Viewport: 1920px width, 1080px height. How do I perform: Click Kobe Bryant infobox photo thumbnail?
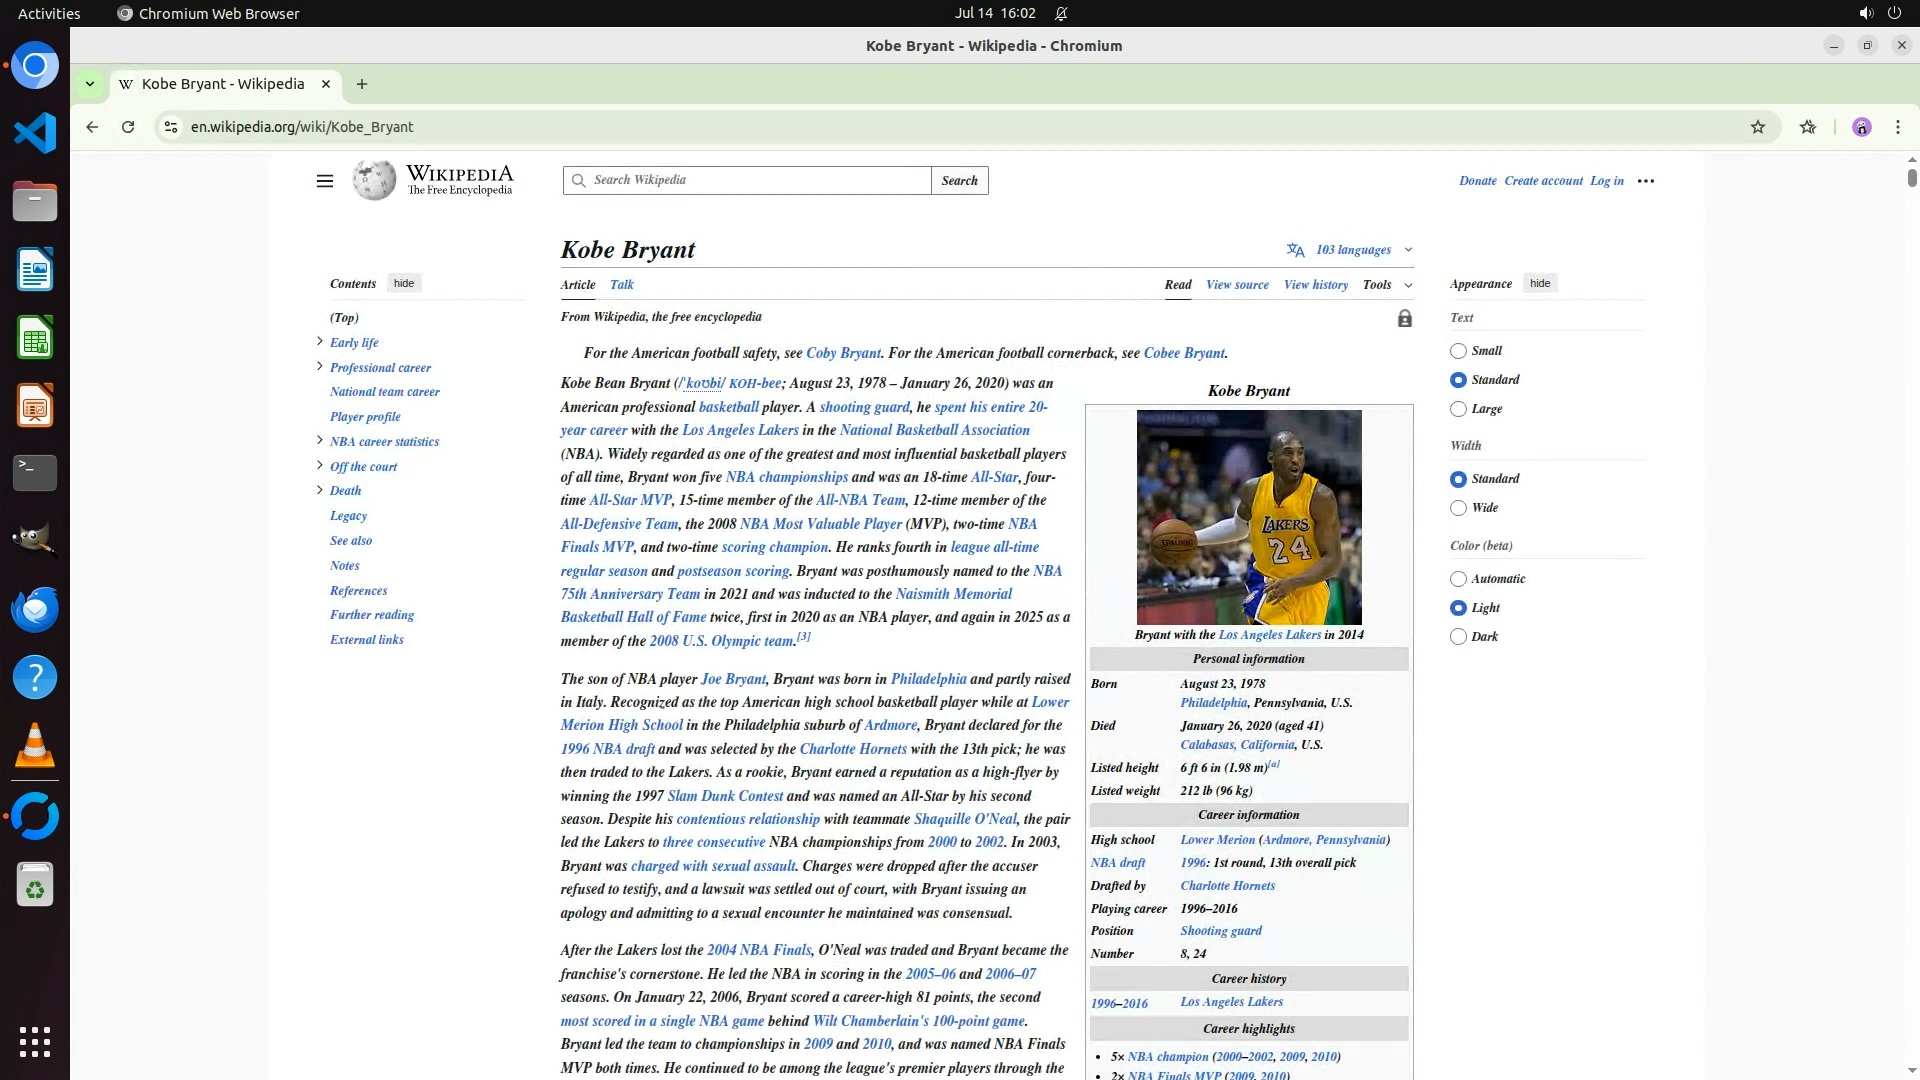point(1248,517)
